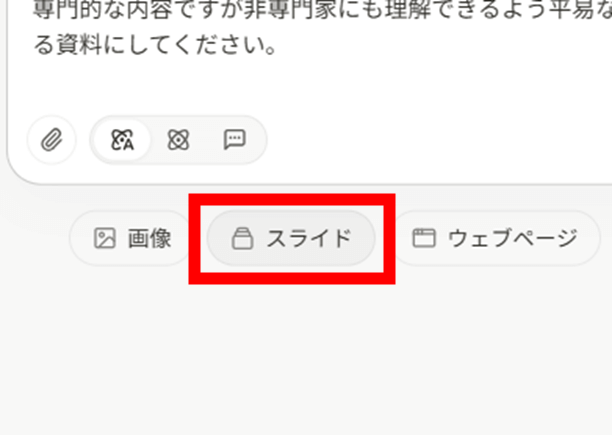Click the letter A on the auto mode icon

pos(129,145)
